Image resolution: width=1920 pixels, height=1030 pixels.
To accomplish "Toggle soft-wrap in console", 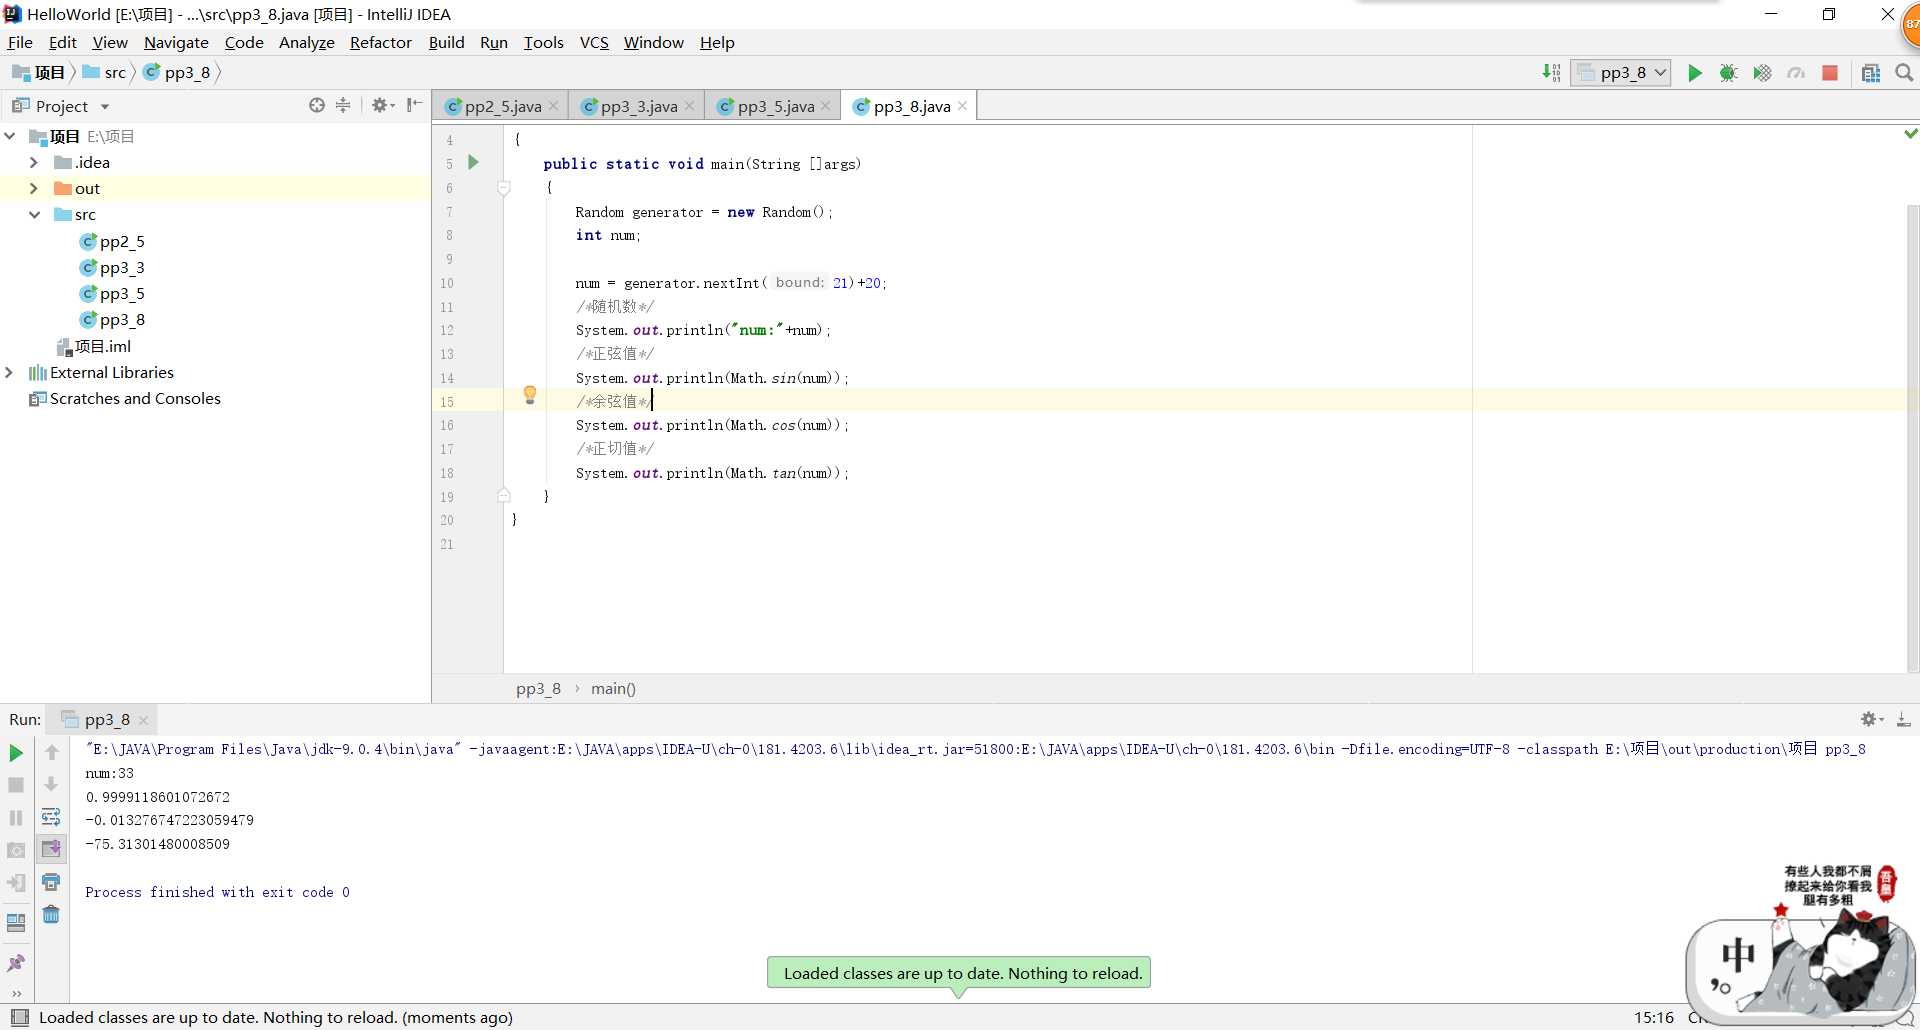I will [51, 817].
